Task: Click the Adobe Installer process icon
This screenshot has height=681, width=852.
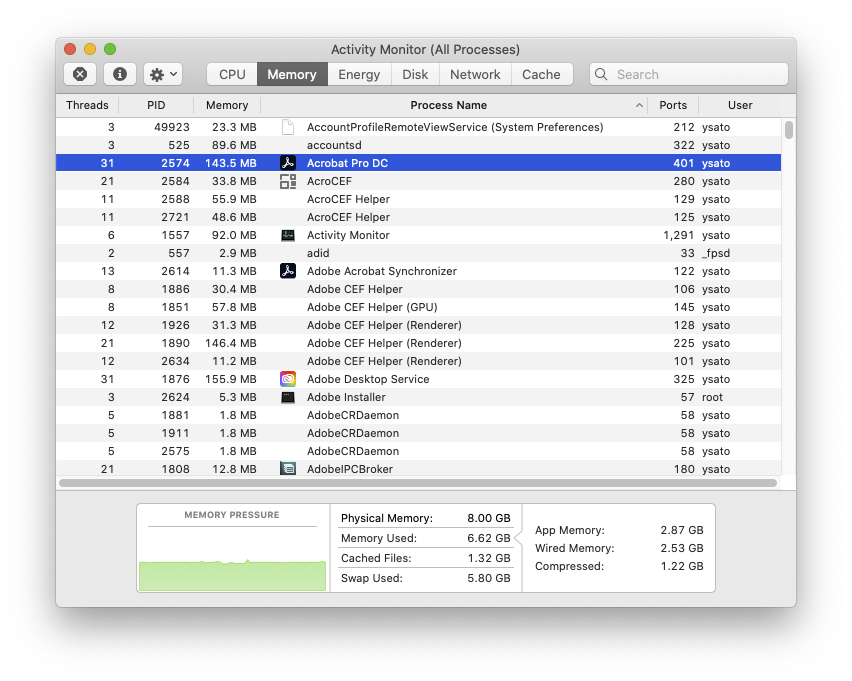Action: [x=288, y=397]
